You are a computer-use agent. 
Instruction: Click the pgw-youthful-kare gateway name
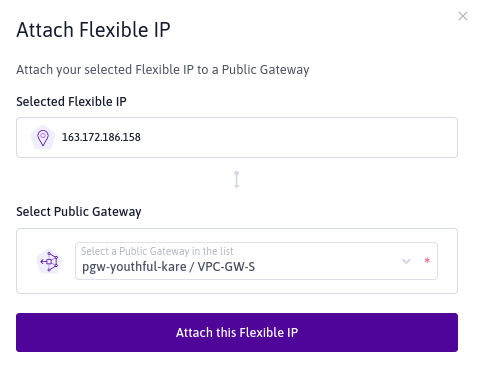(x=134, y=267)
